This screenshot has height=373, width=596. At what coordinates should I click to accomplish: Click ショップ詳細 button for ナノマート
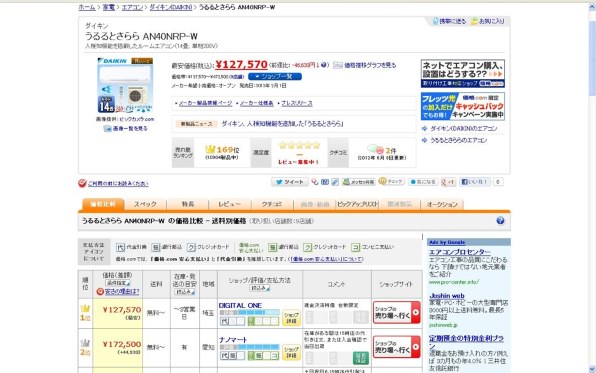(x=291, y=352)
